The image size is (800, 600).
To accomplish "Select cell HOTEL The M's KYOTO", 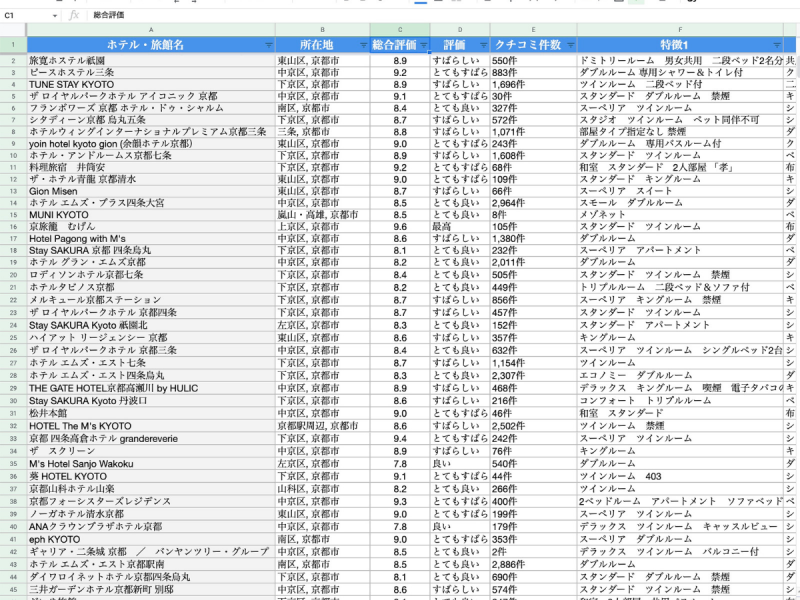I will click(151, 426).
